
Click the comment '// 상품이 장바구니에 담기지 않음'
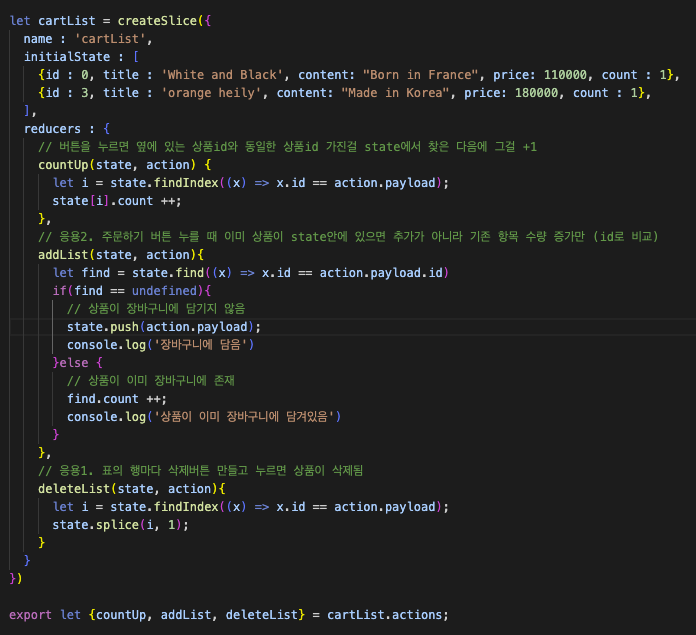[x=156, y=309]
